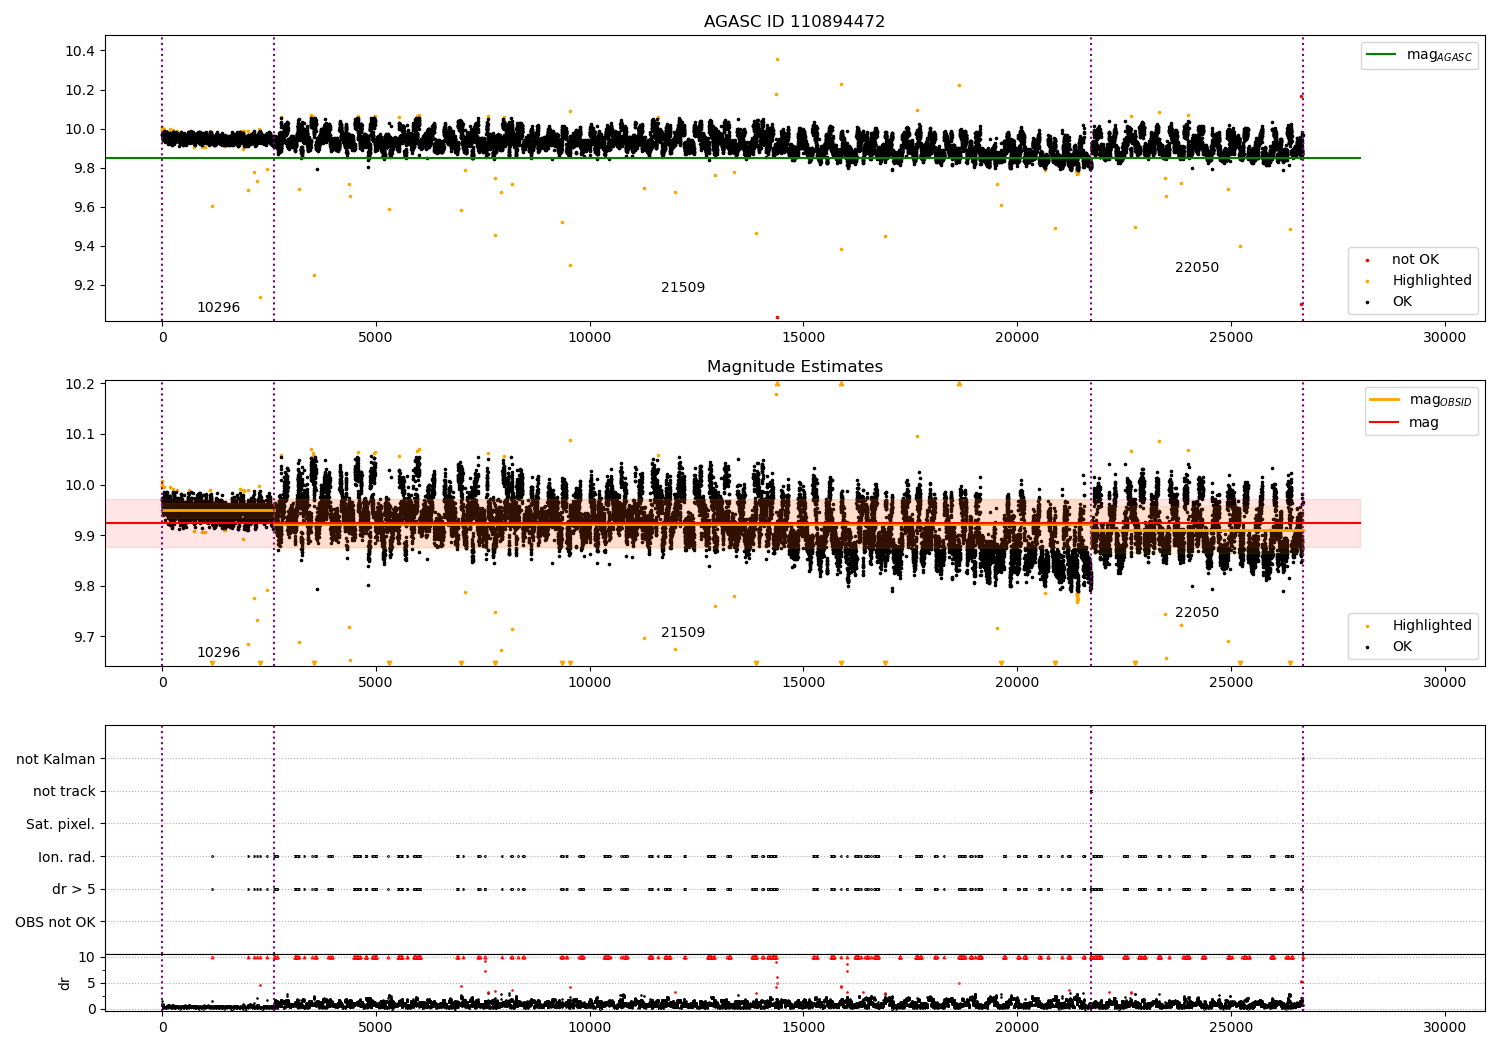The height and width of the screenshot is (1050, 1500).
Task: Click the '9.4' y-axis tick in top plot
Action: coord(84,247)
